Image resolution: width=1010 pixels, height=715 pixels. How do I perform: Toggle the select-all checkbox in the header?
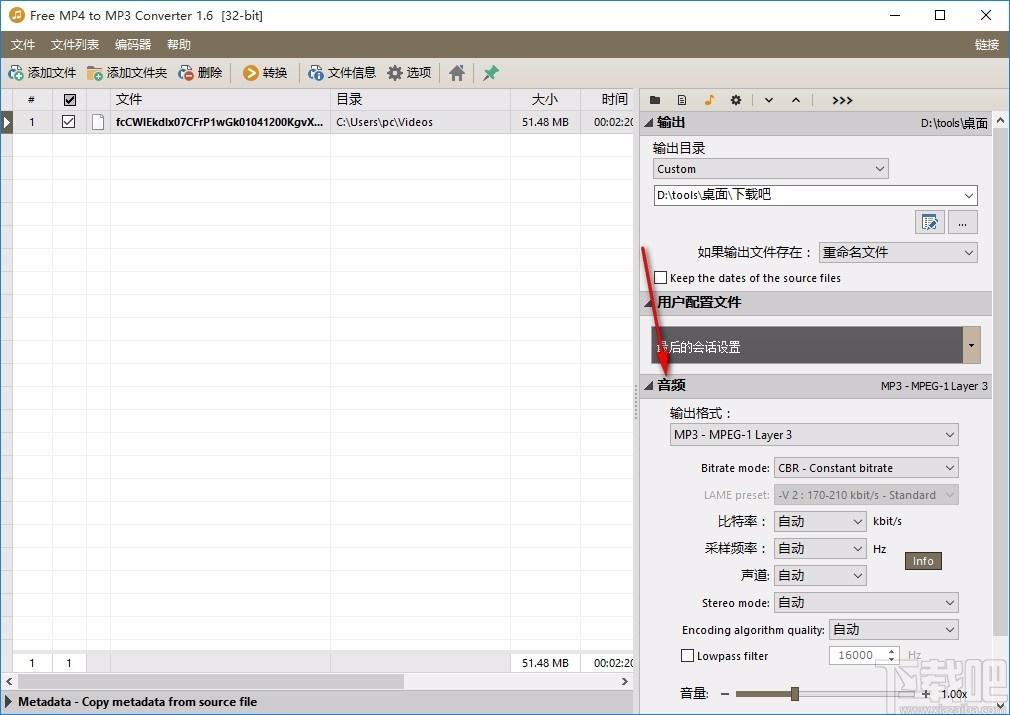click(x=70, y=100)
